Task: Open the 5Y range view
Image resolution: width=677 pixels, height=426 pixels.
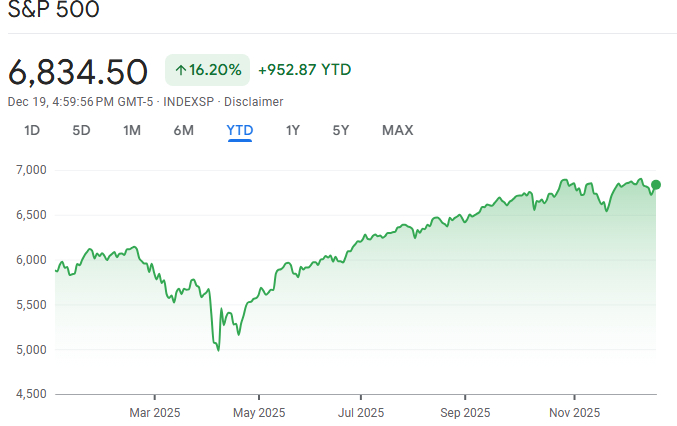Action: (342, 130)
